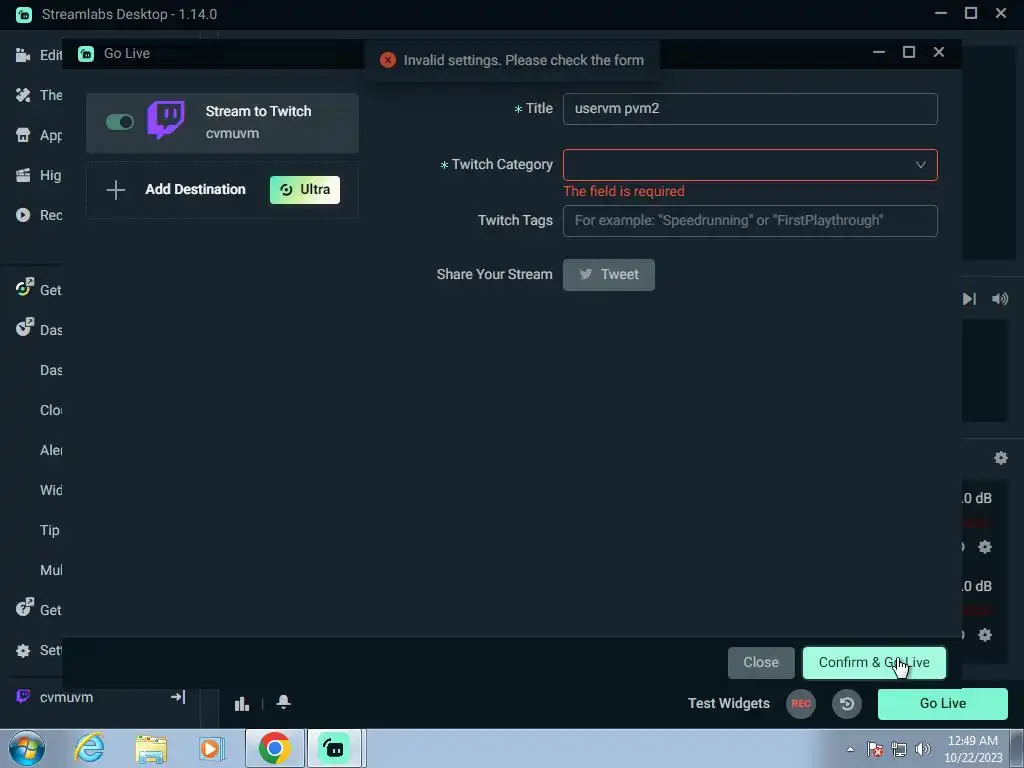Open the Highlighter sidebar icon
This screenshot has width=1024, height=768.
coord(23,175)
